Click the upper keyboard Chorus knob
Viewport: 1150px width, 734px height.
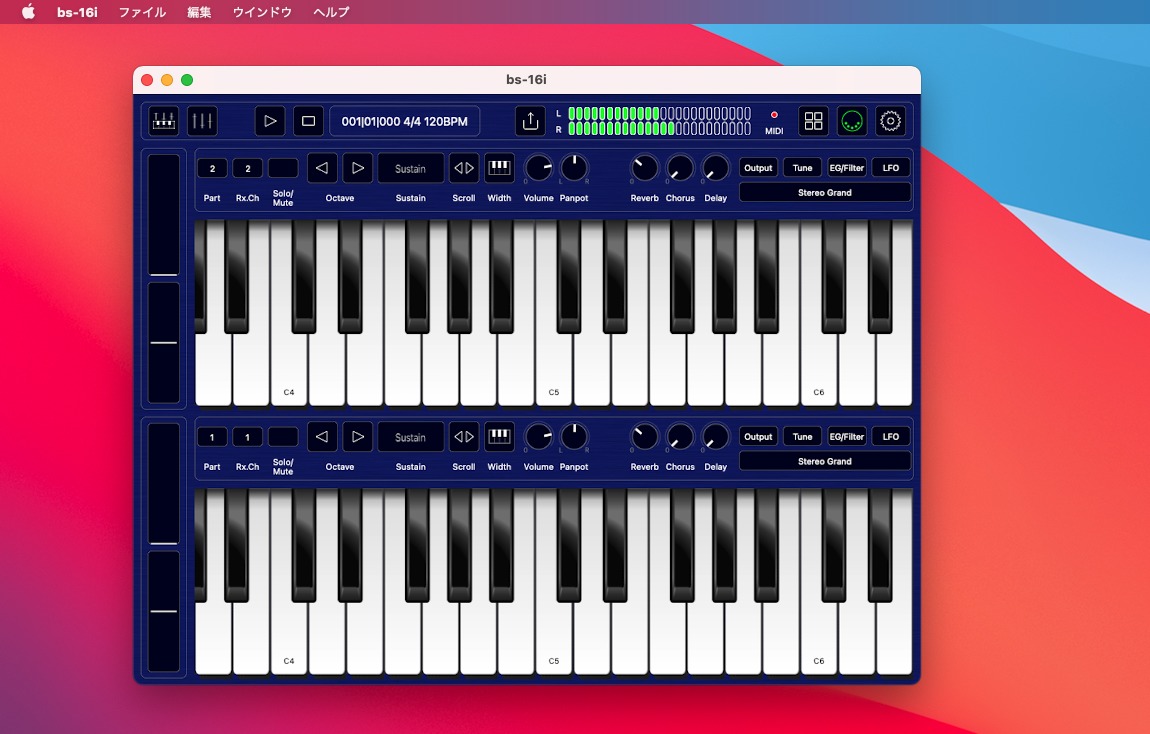click(680, 169)
